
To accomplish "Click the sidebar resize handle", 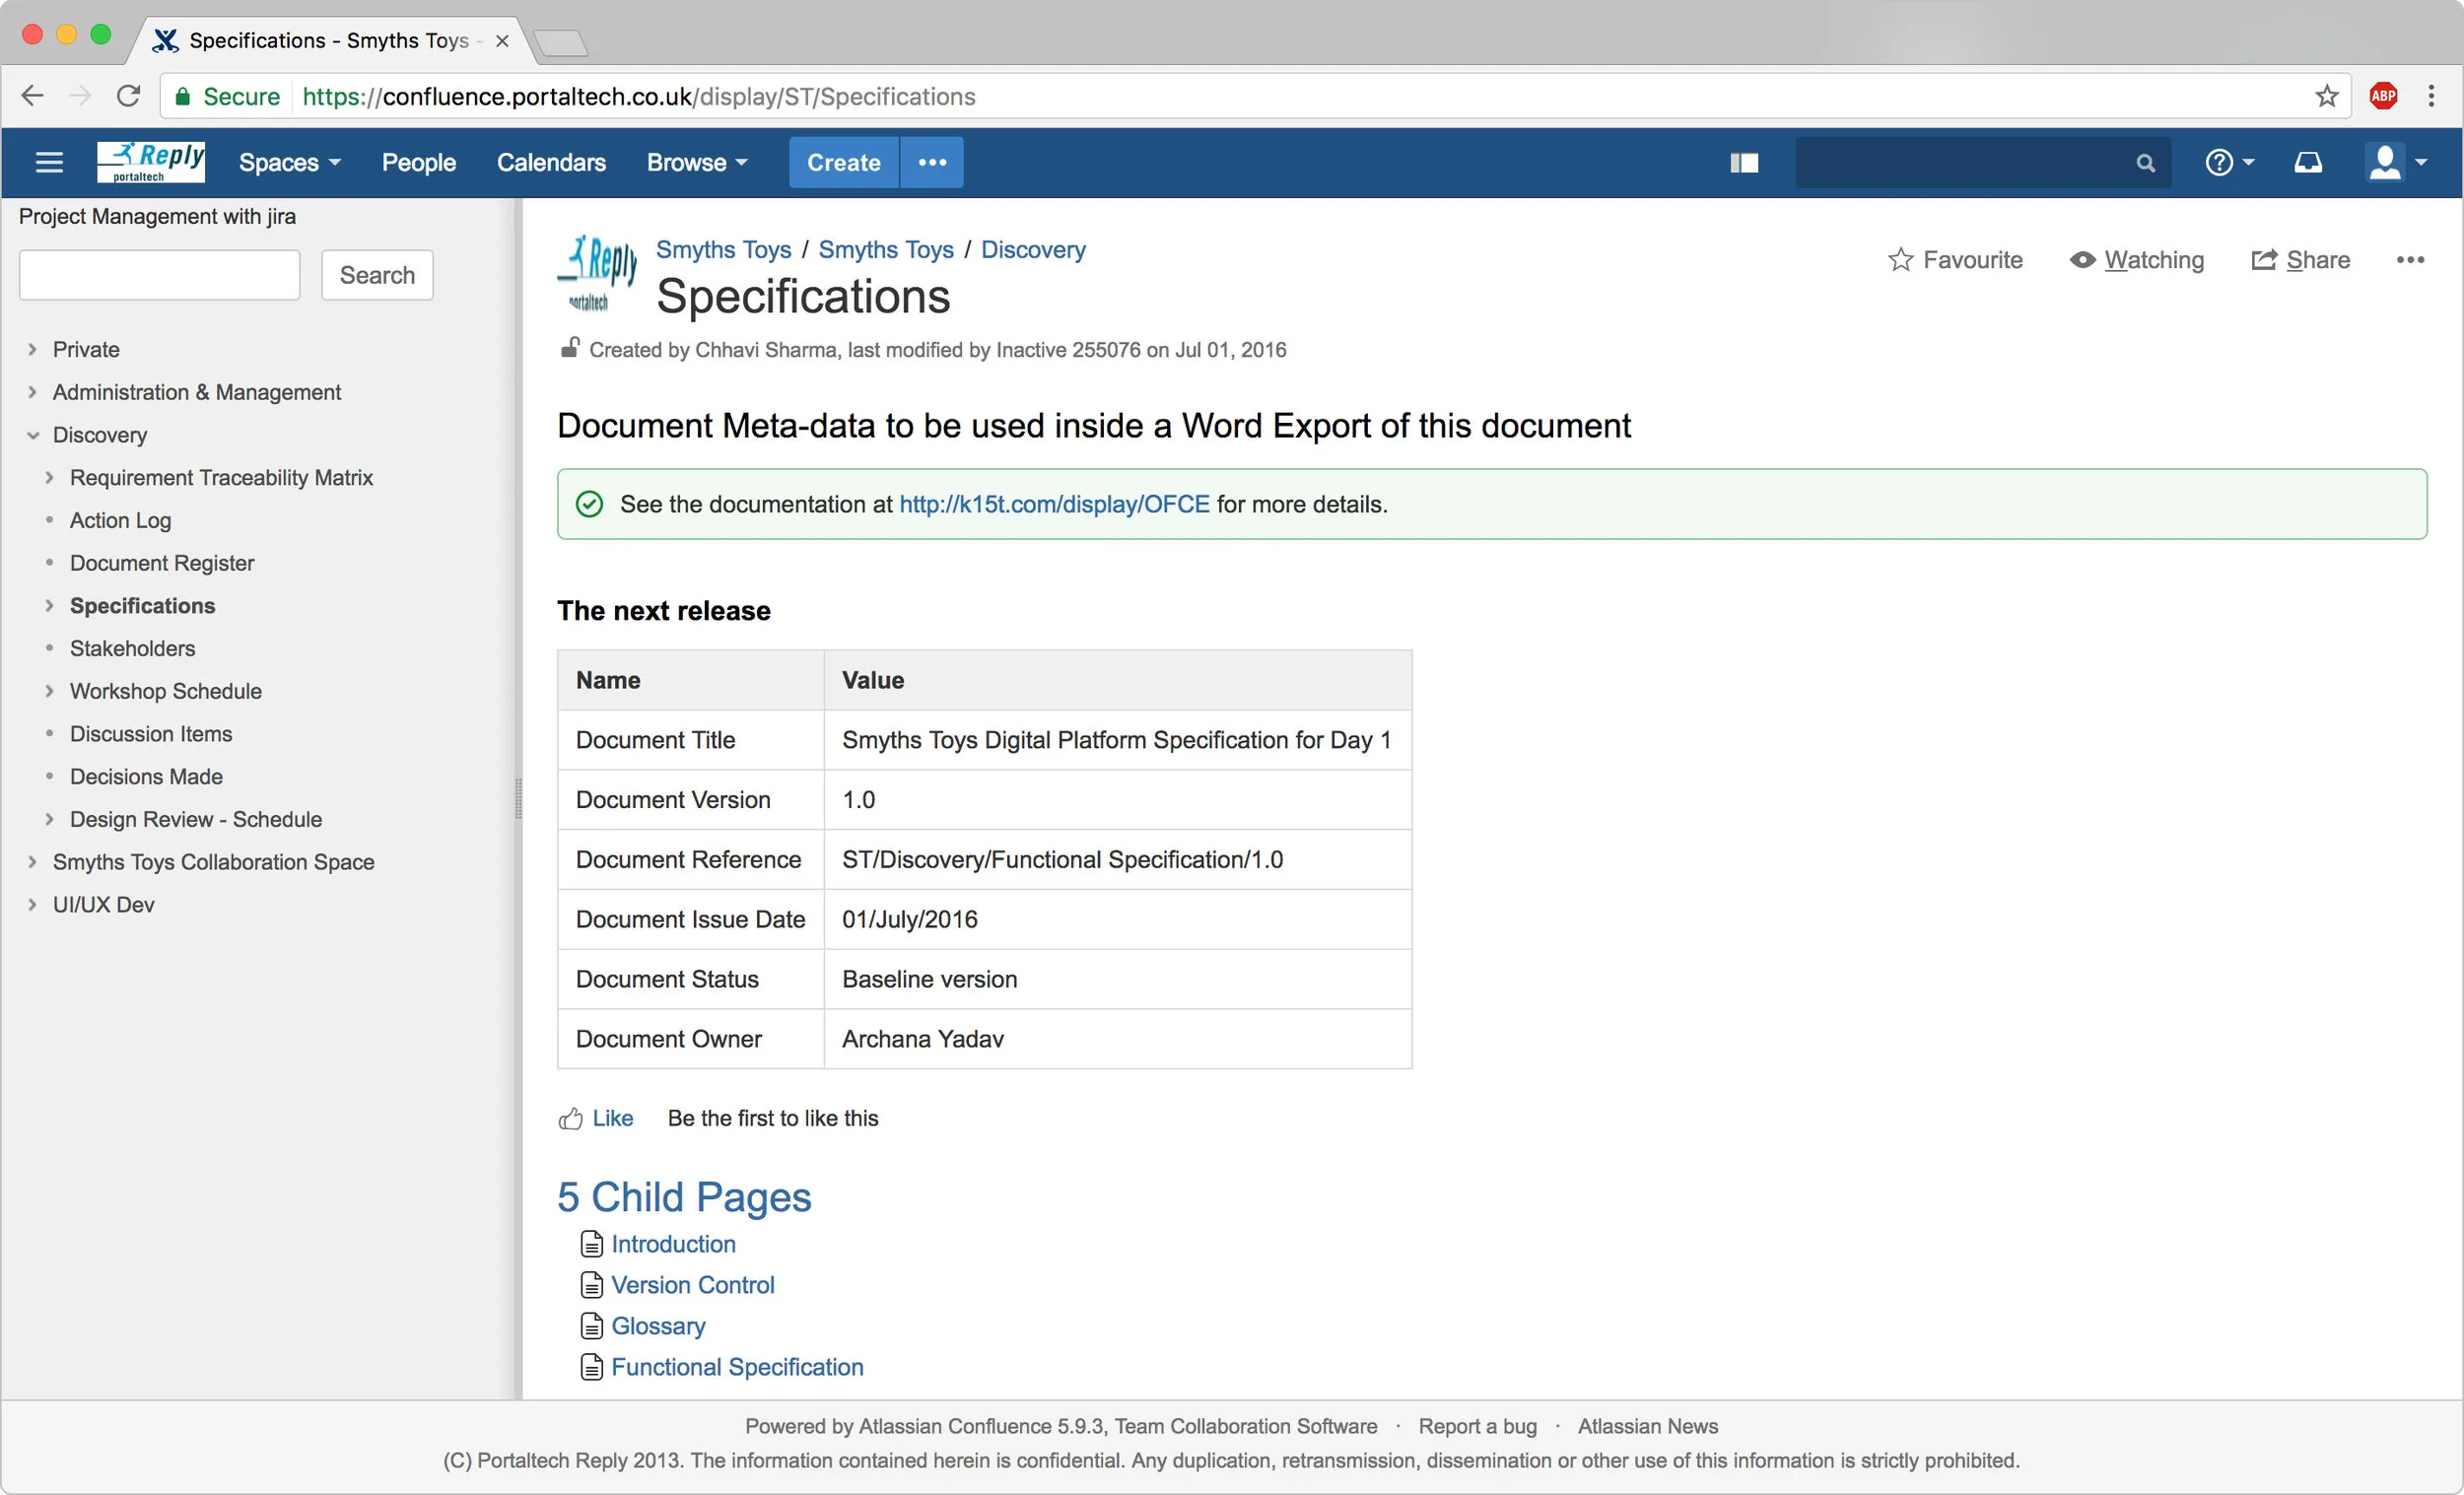I will pos(518,798).
